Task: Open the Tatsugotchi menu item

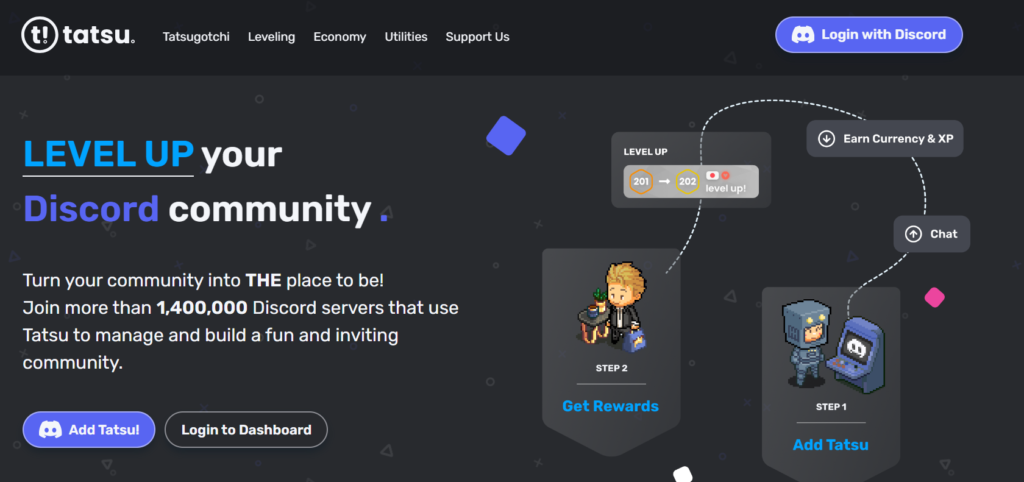Action: click(196, 37)
